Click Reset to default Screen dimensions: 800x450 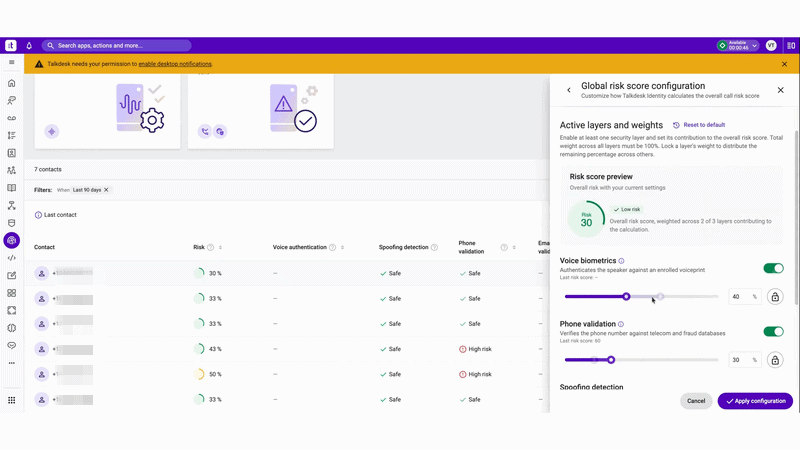(699, 125)
